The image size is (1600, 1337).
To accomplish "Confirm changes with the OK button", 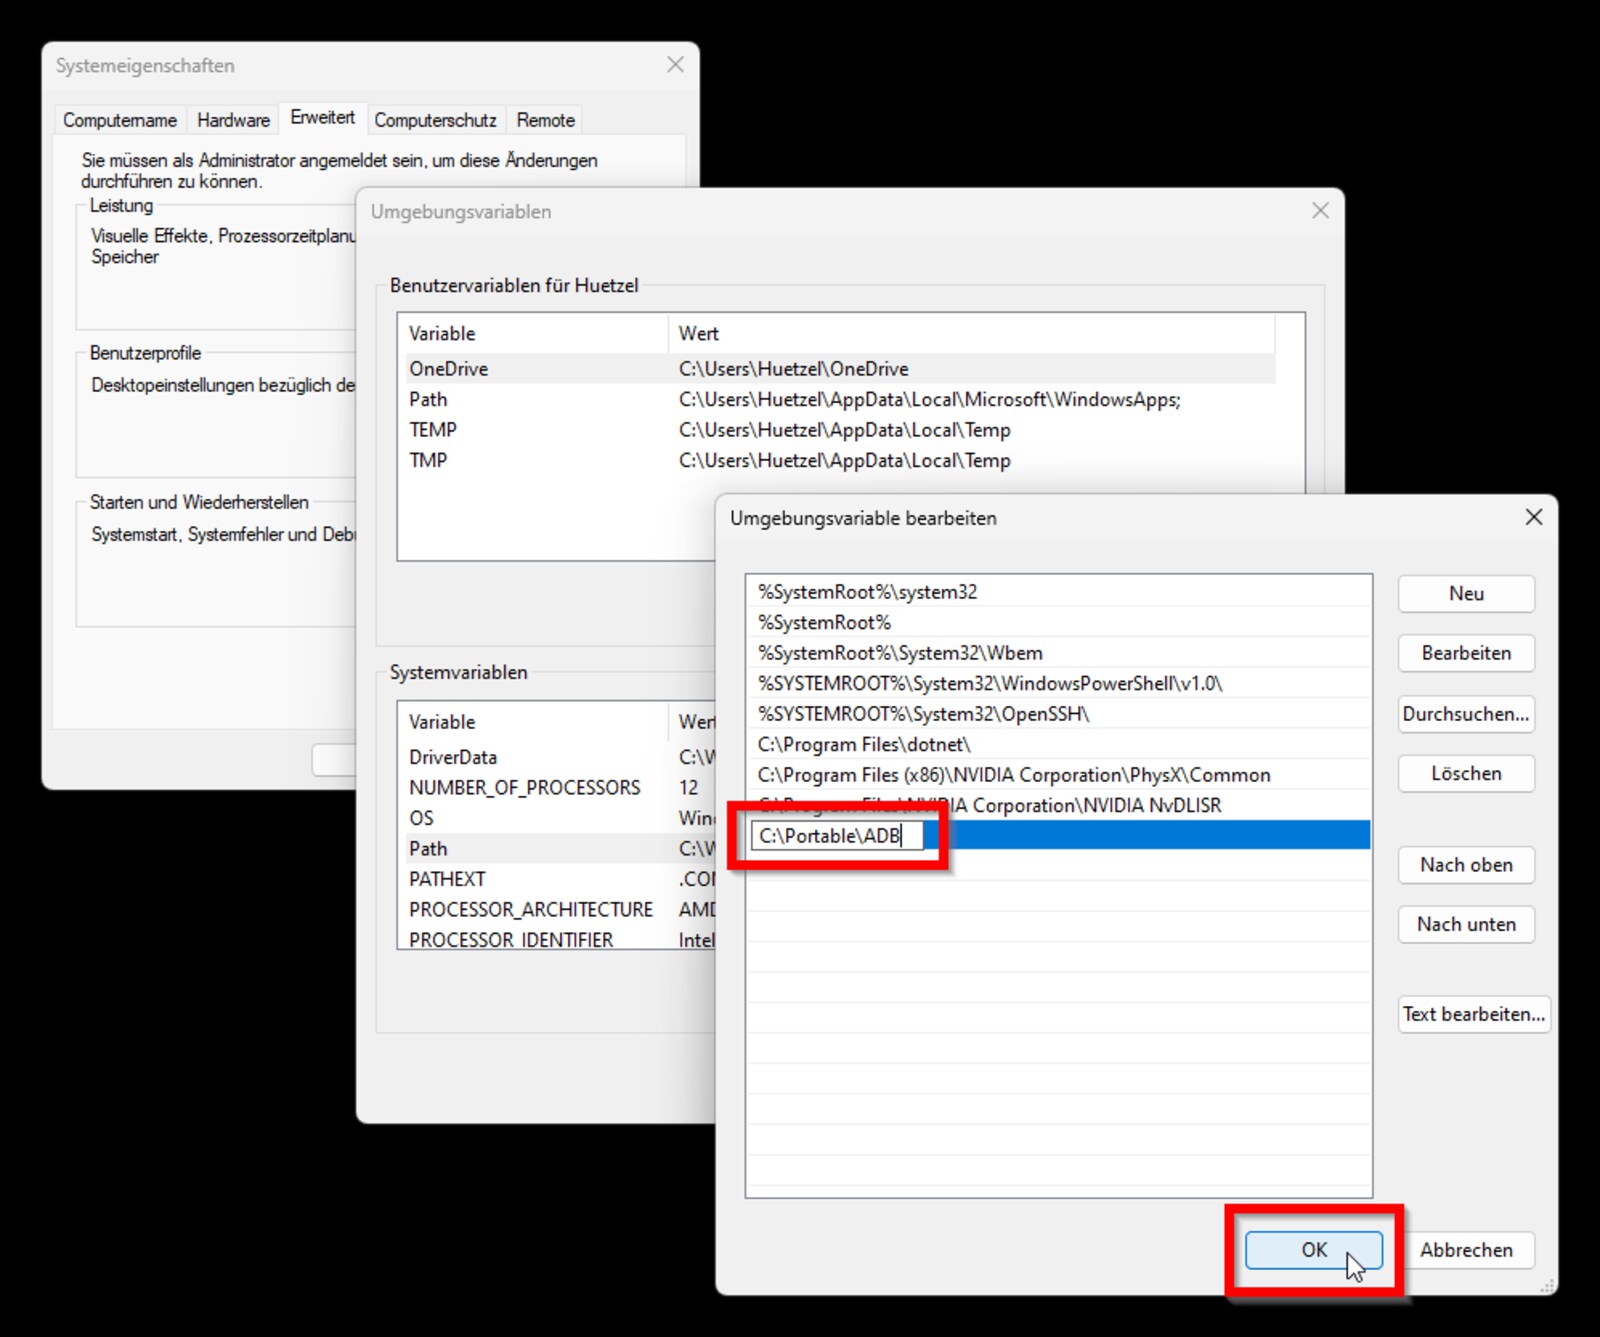I will 1312,1250.
